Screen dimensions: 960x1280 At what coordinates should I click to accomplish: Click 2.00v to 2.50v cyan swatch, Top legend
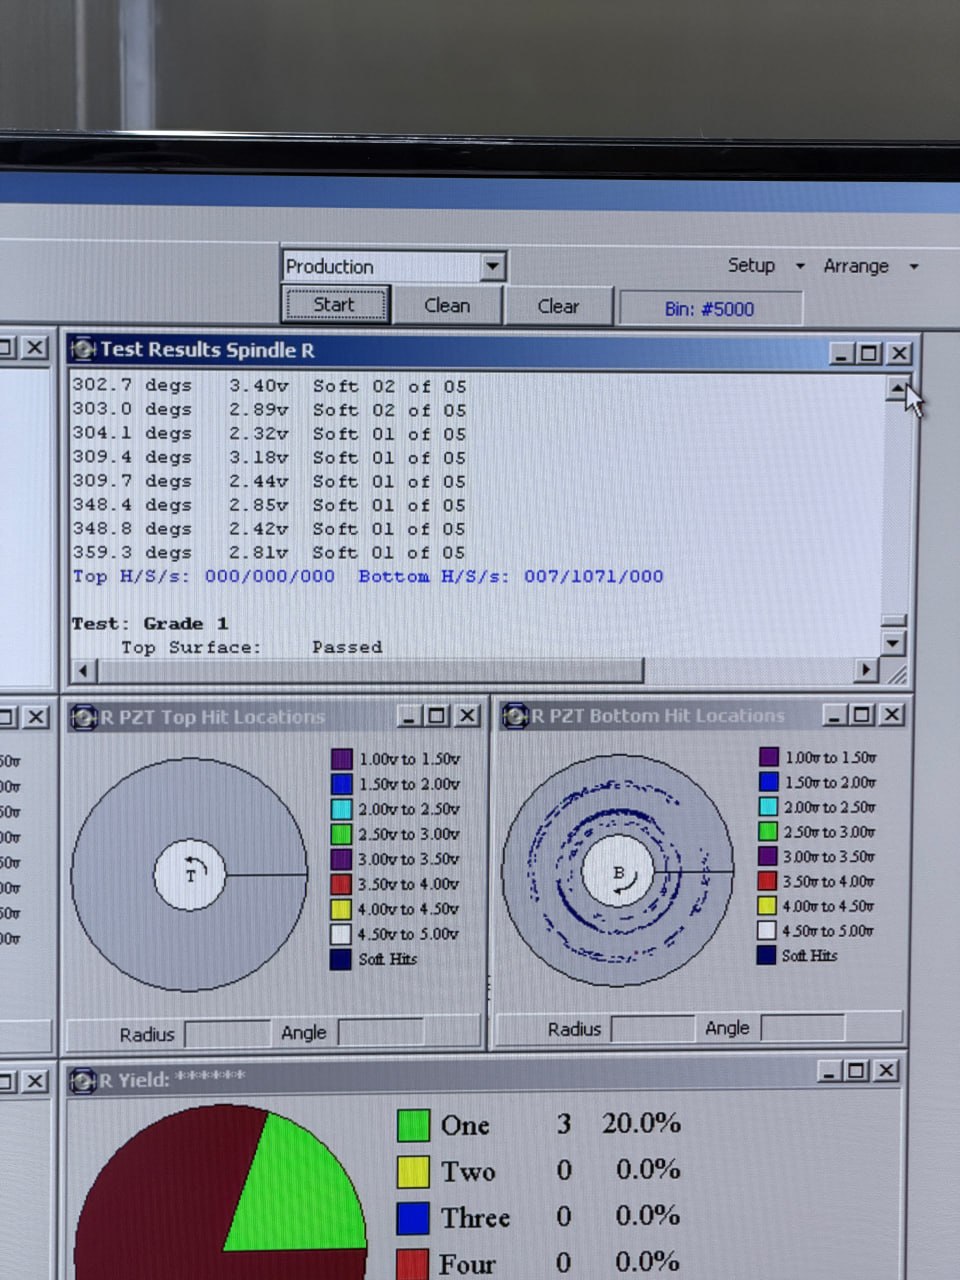point(342,809)
